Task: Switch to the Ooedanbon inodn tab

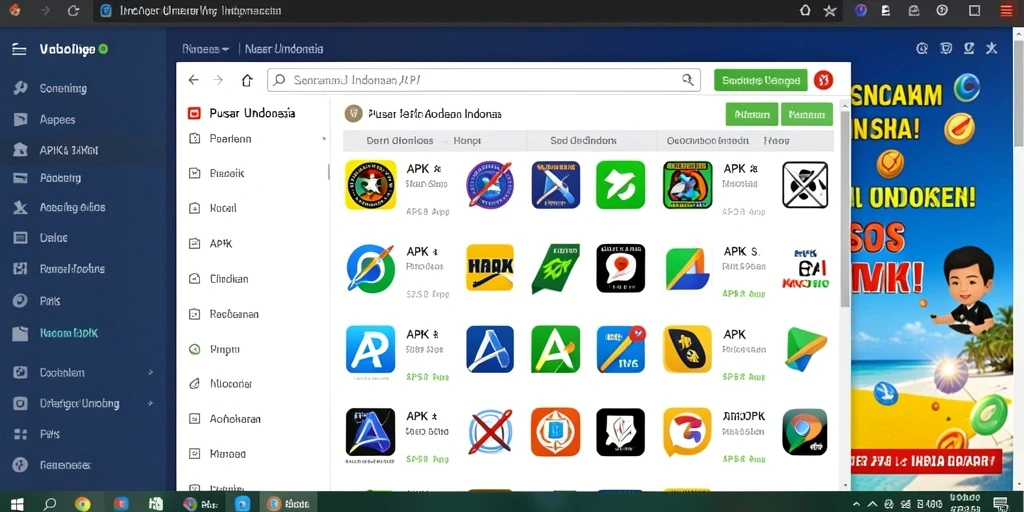Action: 708,140
